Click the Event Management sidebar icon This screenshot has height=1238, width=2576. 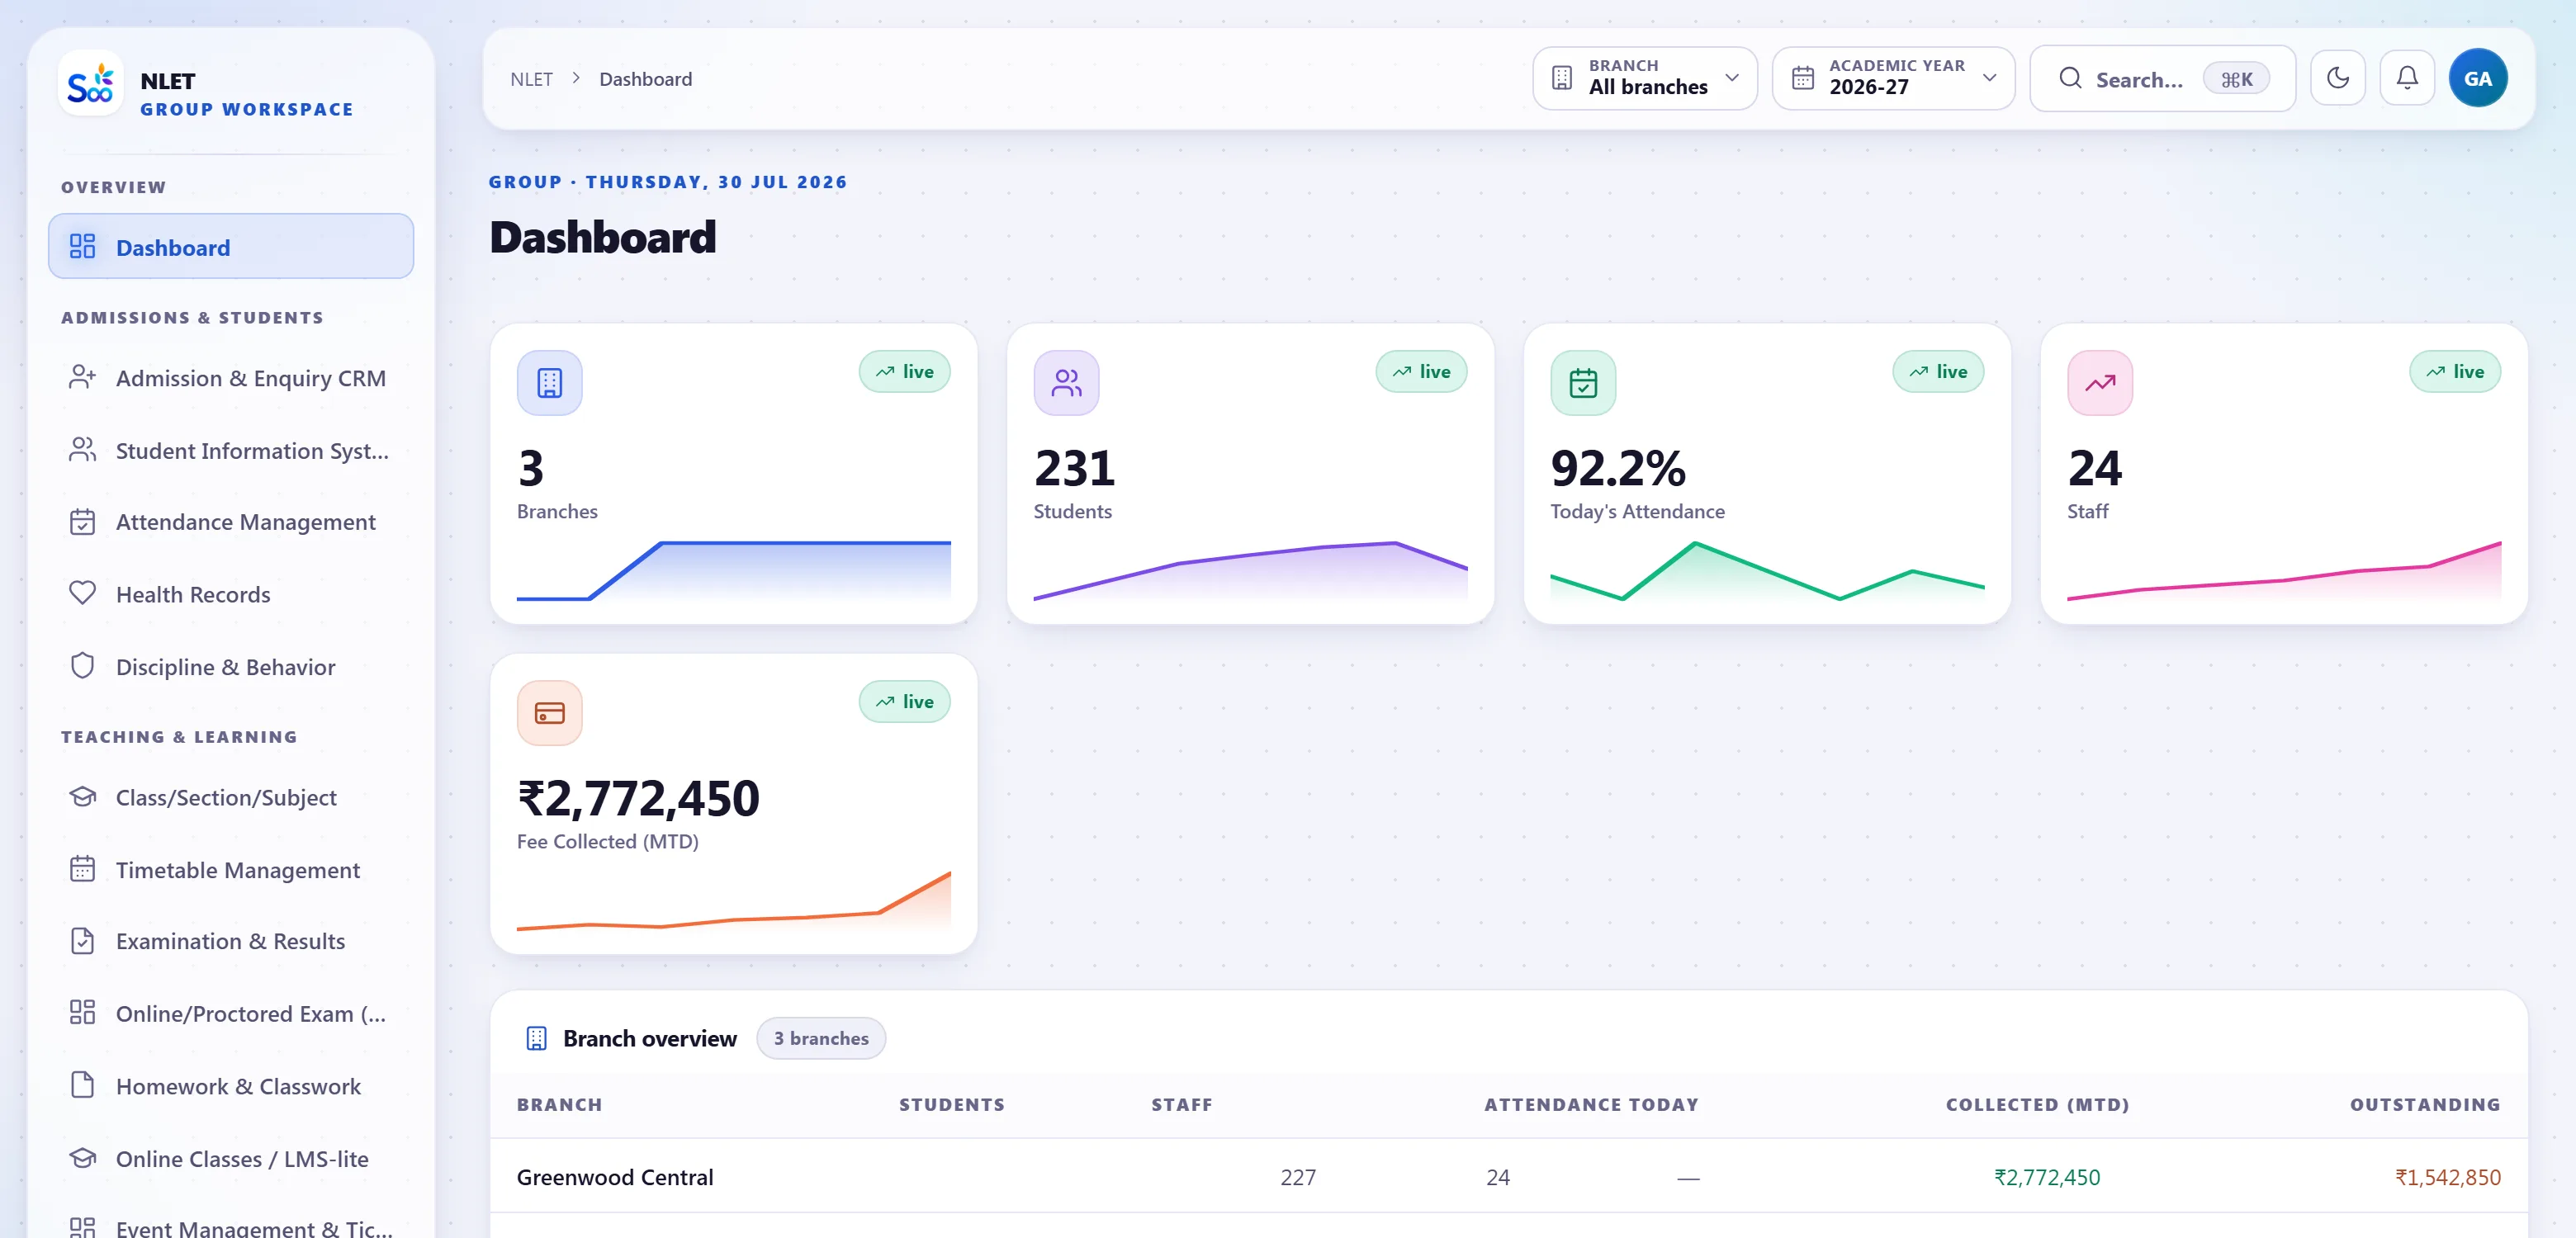tap(83, 1227)
